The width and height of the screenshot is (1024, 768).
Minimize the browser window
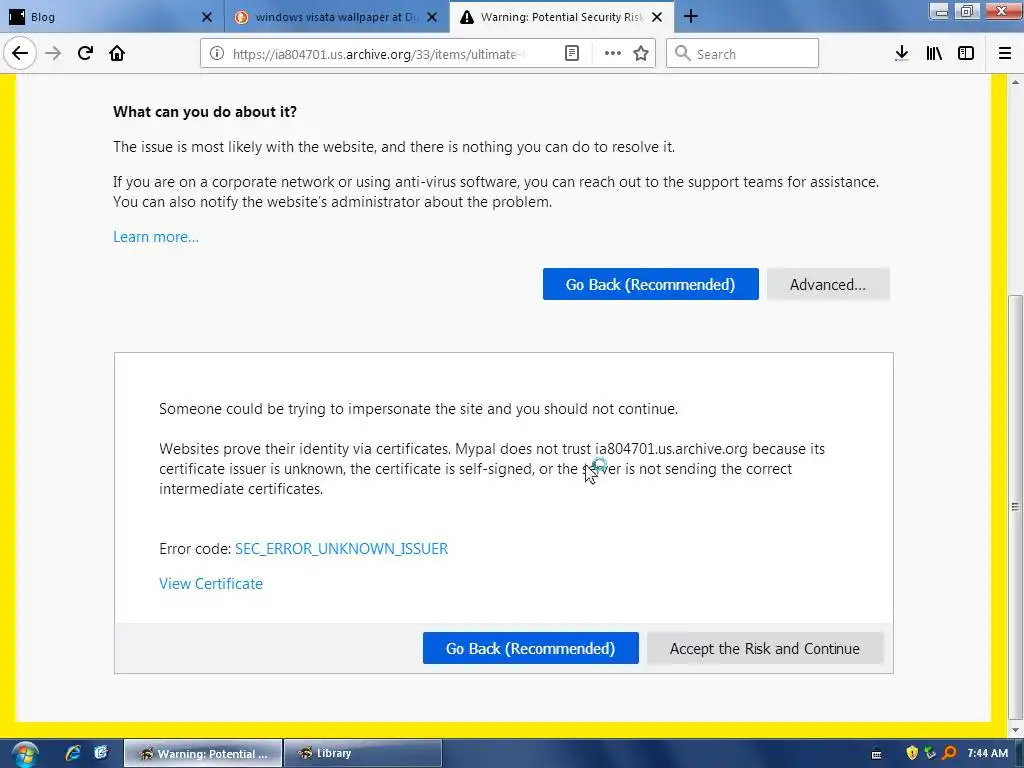pos(939,10)
